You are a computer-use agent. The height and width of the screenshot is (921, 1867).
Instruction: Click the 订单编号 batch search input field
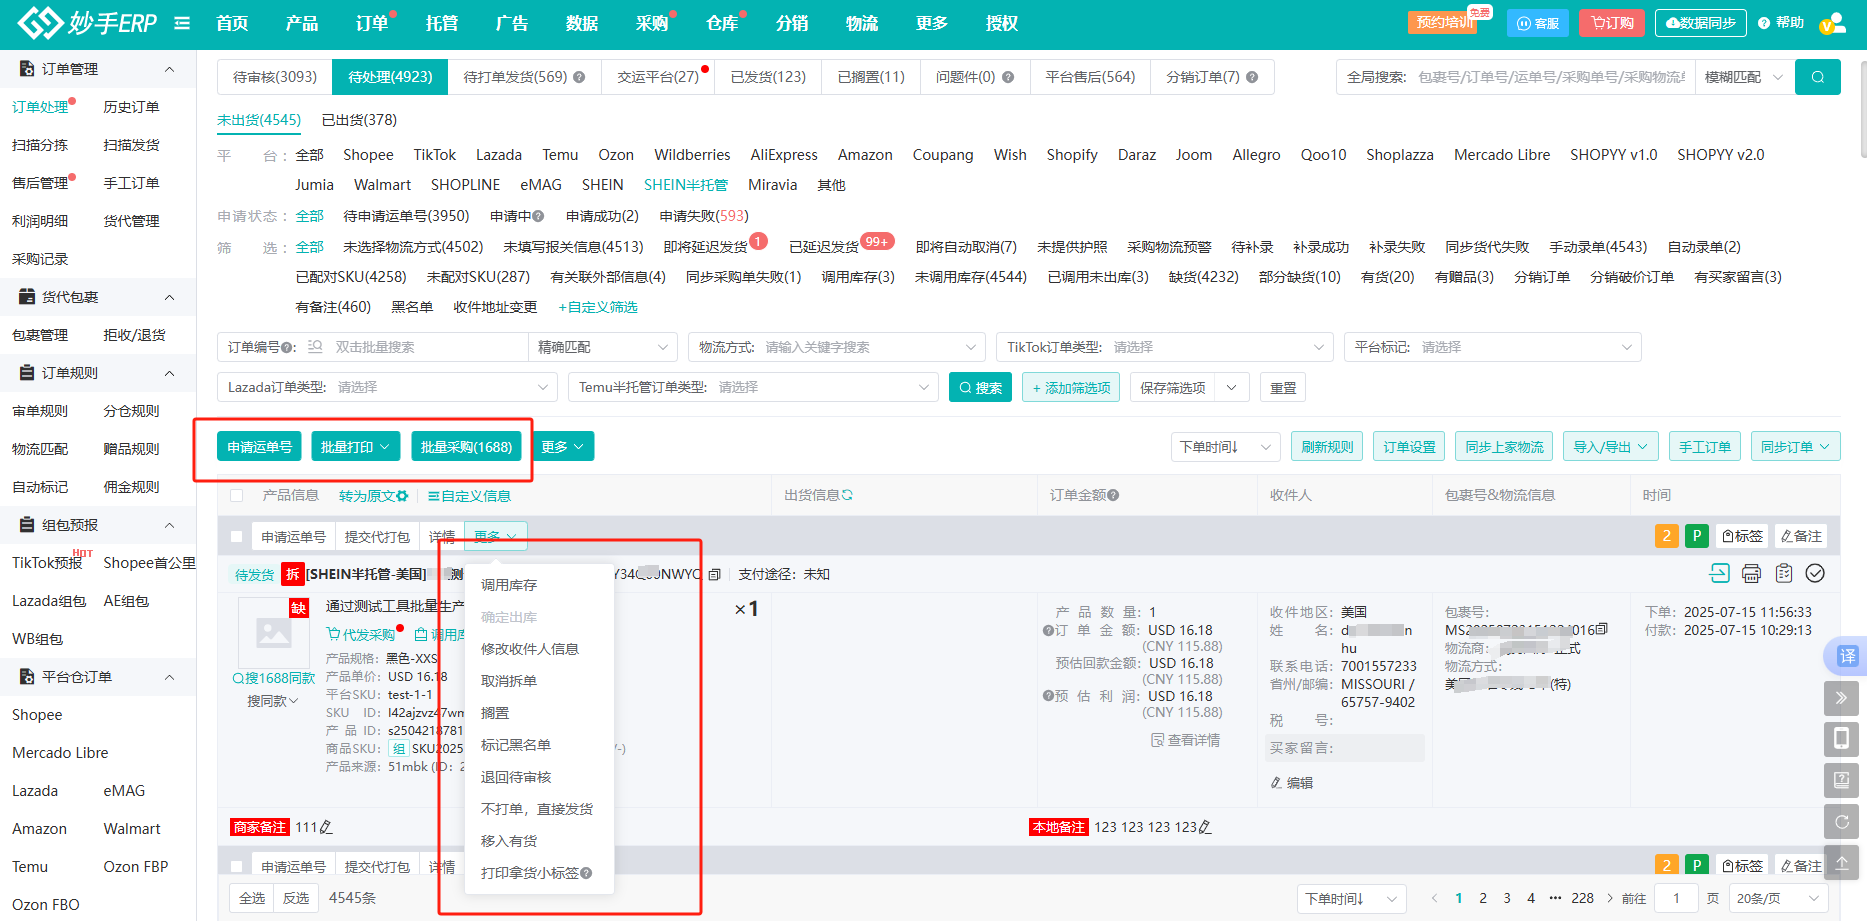point(428,347)
